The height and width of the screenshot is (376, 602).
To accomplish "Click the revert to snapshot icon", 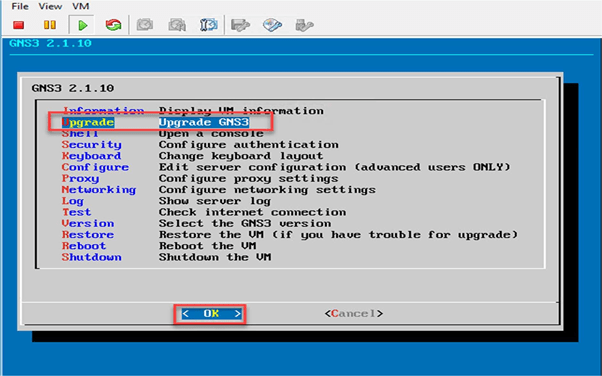I will tap(177, 25).
